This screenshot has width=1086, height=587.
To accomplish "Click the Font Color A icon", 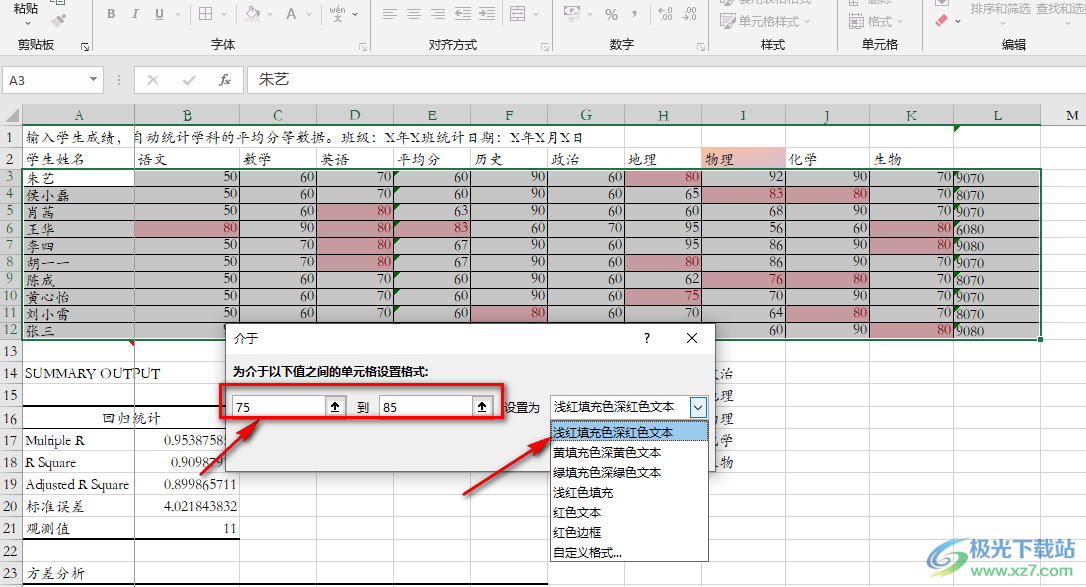I will (x=292, y=14).
